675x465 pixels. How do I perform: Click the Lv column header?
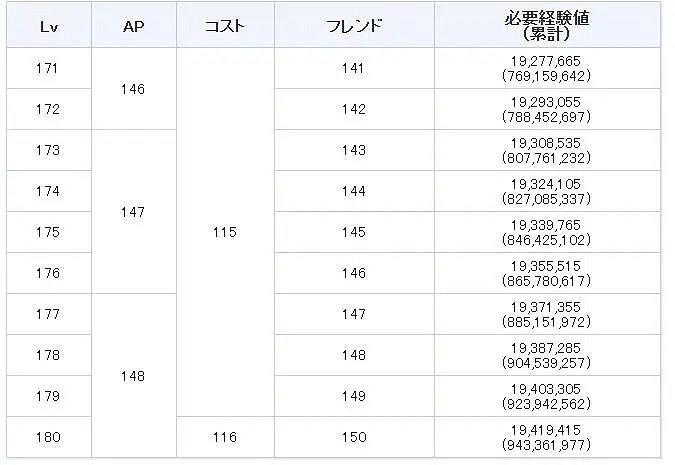47,26
